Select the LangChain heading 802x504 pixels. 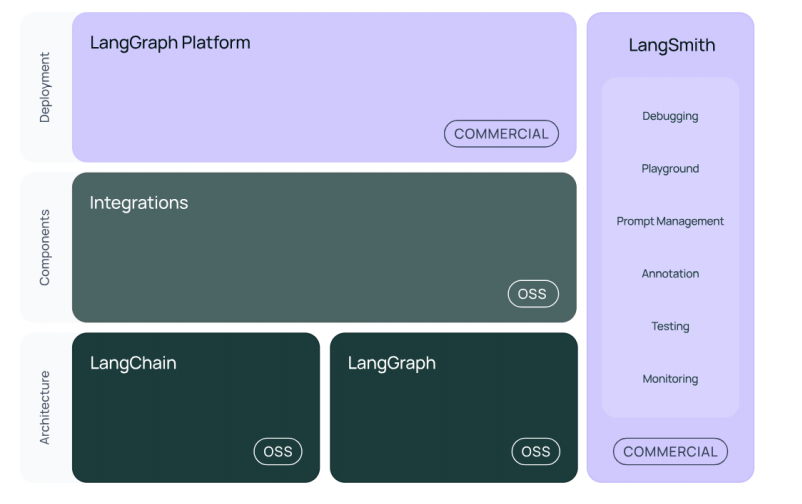pos(133,363)
